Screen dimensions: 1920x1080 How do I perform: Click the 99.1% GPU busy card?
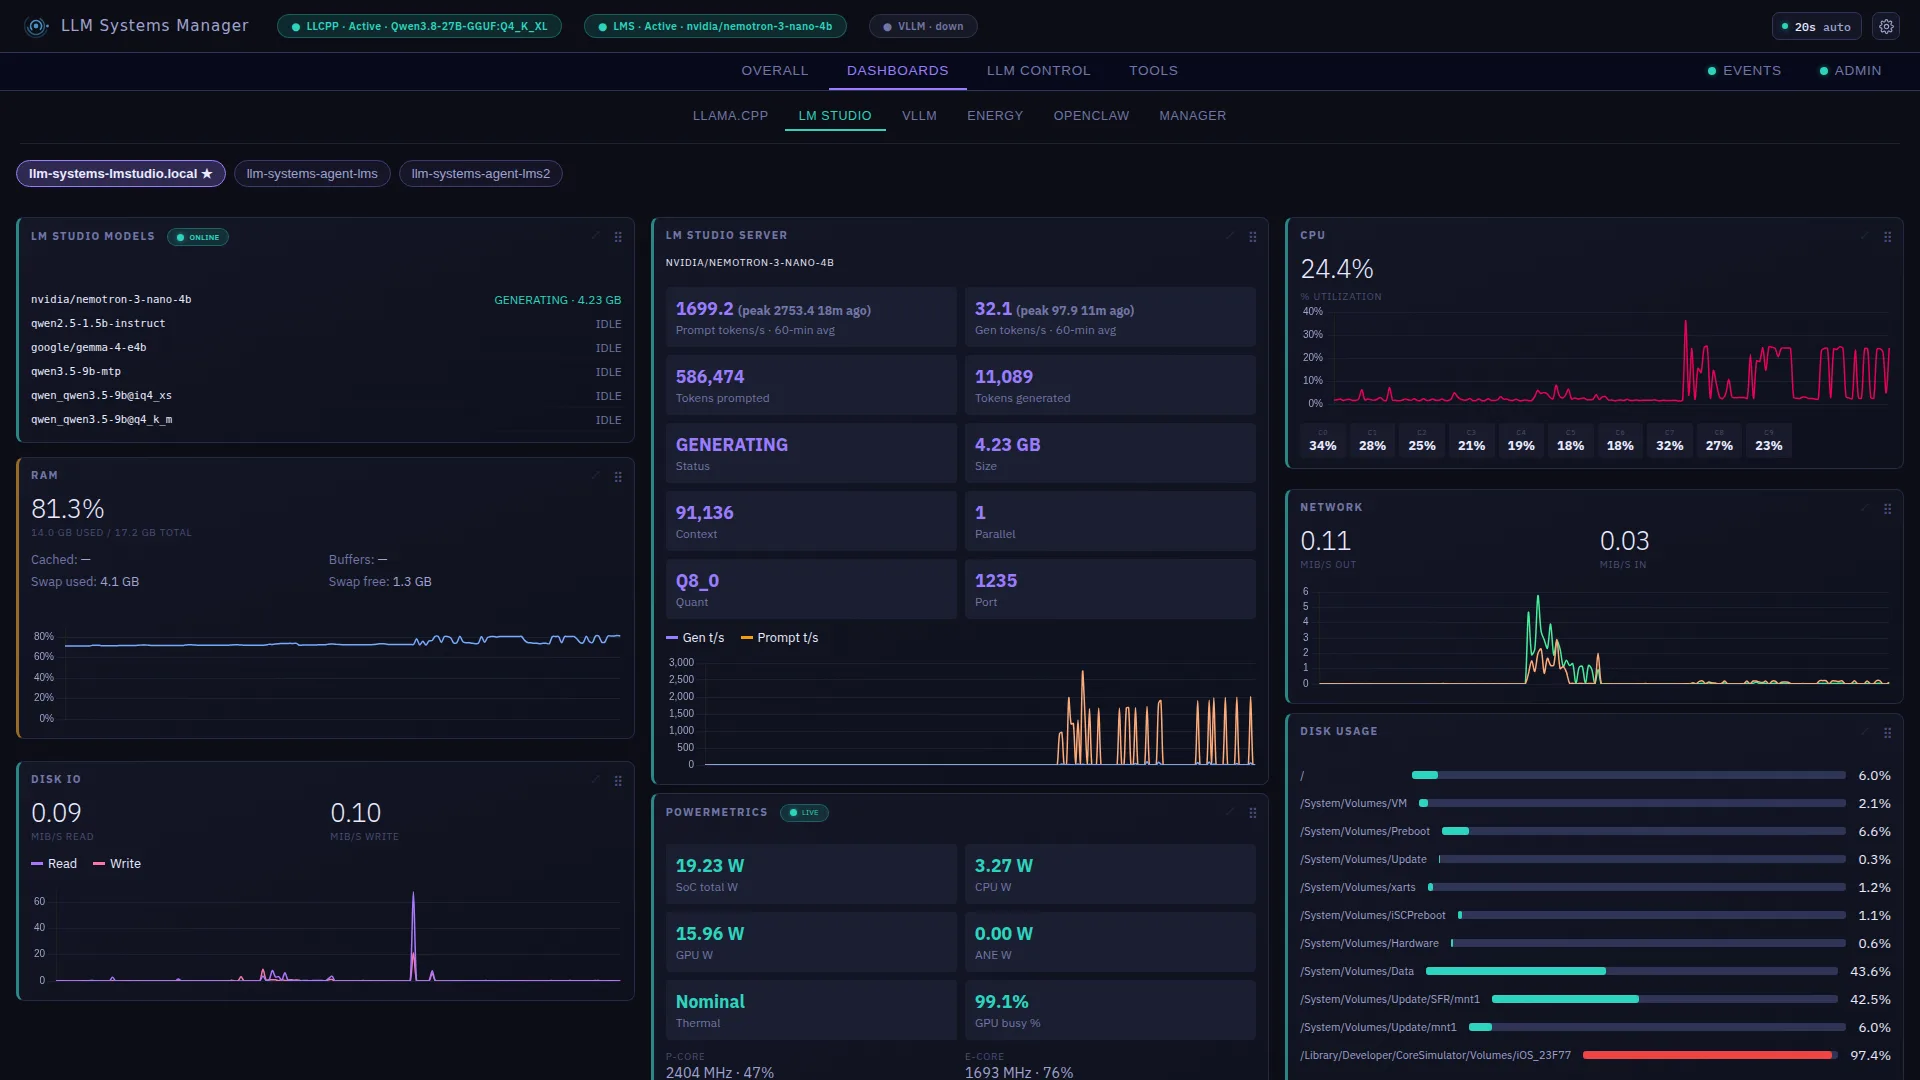tap(1110, 1010)
